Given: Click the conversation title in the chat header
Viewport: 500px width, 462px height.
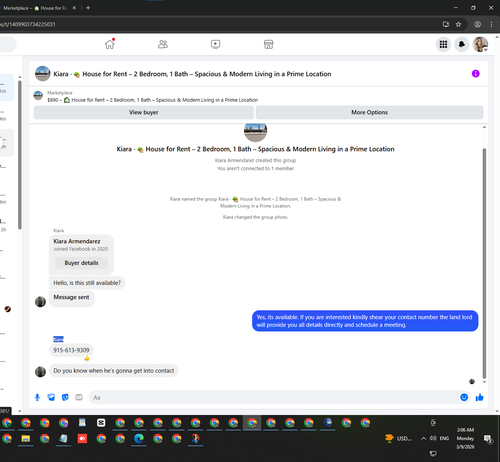Looking at the screenshot, I should pos(192,74).
